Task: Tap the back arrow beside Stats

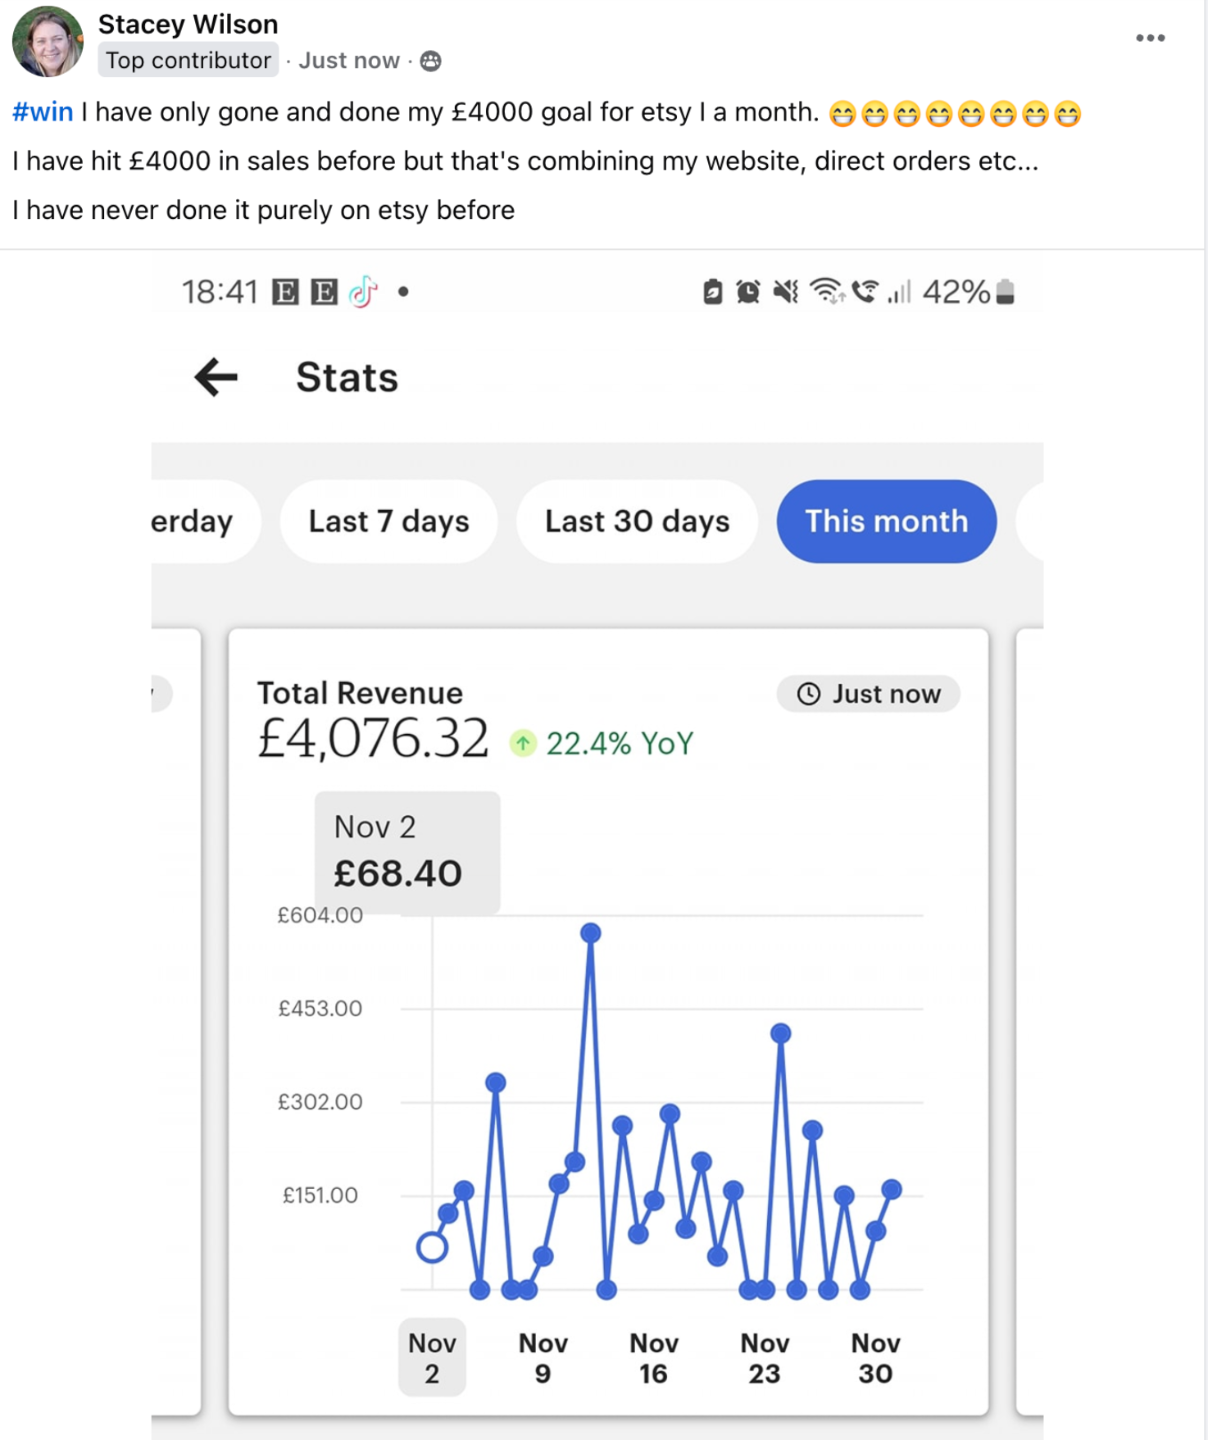Action: click(x=216, y=378)
